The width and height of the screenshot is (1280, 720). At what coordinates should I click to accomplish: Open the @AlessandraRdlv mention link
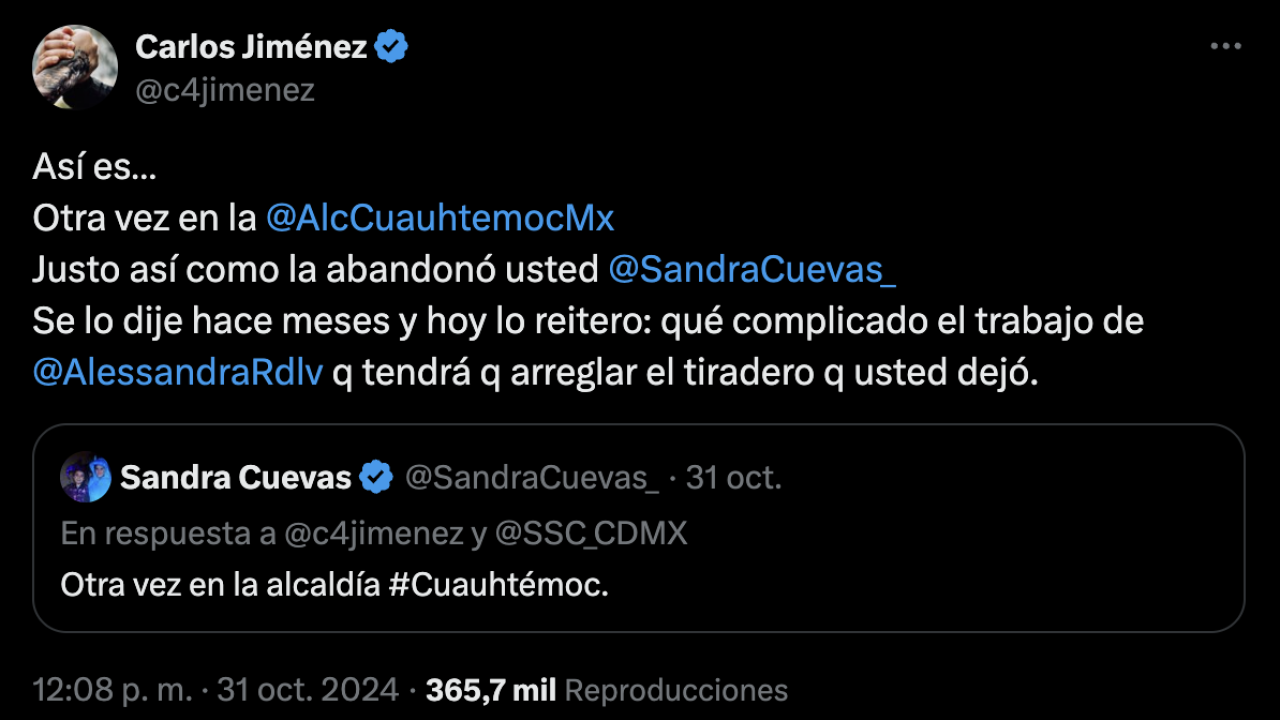178,373
